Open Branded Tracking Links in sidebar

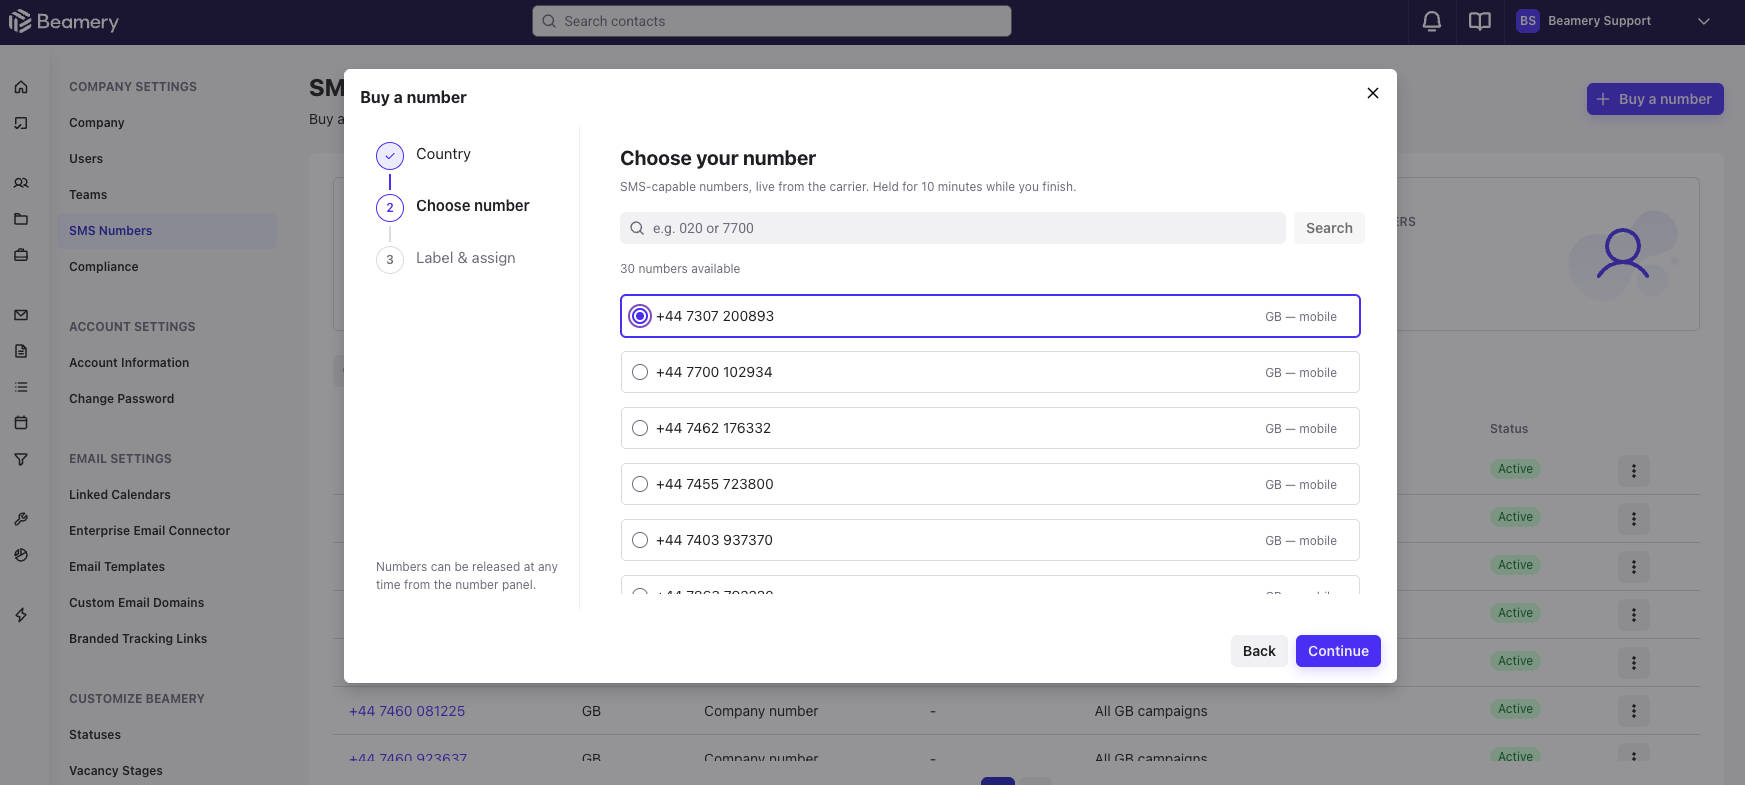138,639
